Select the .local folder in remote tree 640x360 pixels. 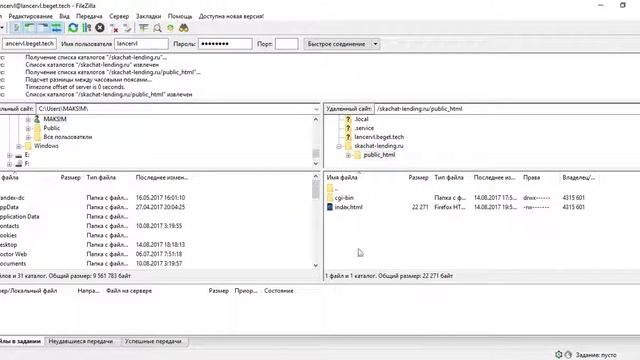[361, 119]
